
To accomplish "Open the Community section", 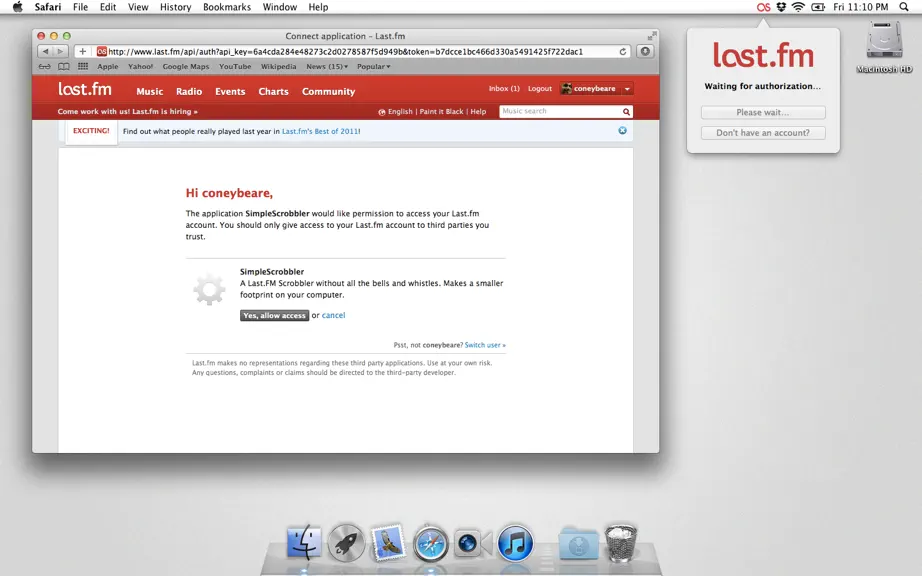I will click(x=329, y=92).
